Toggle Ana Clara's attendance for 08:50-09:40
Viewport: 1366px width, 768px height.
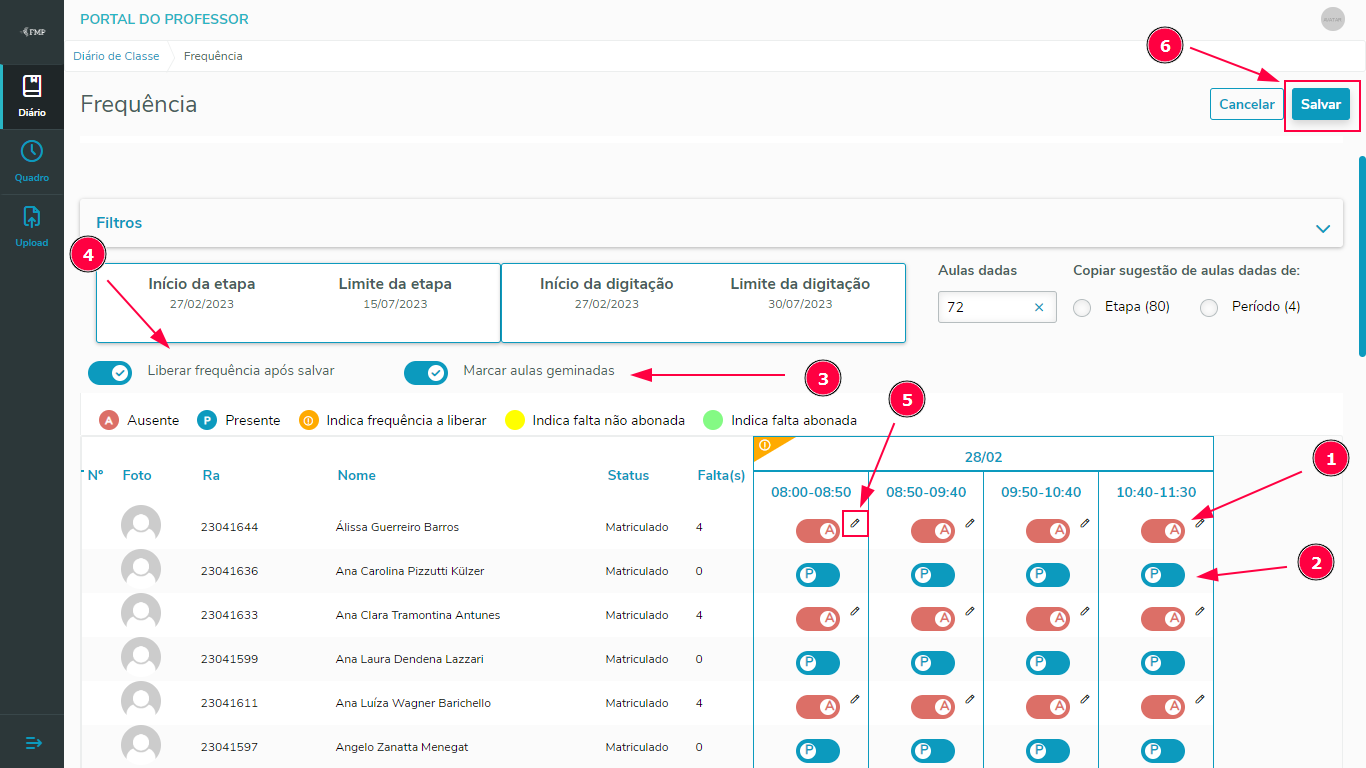(x=933, y=619)
